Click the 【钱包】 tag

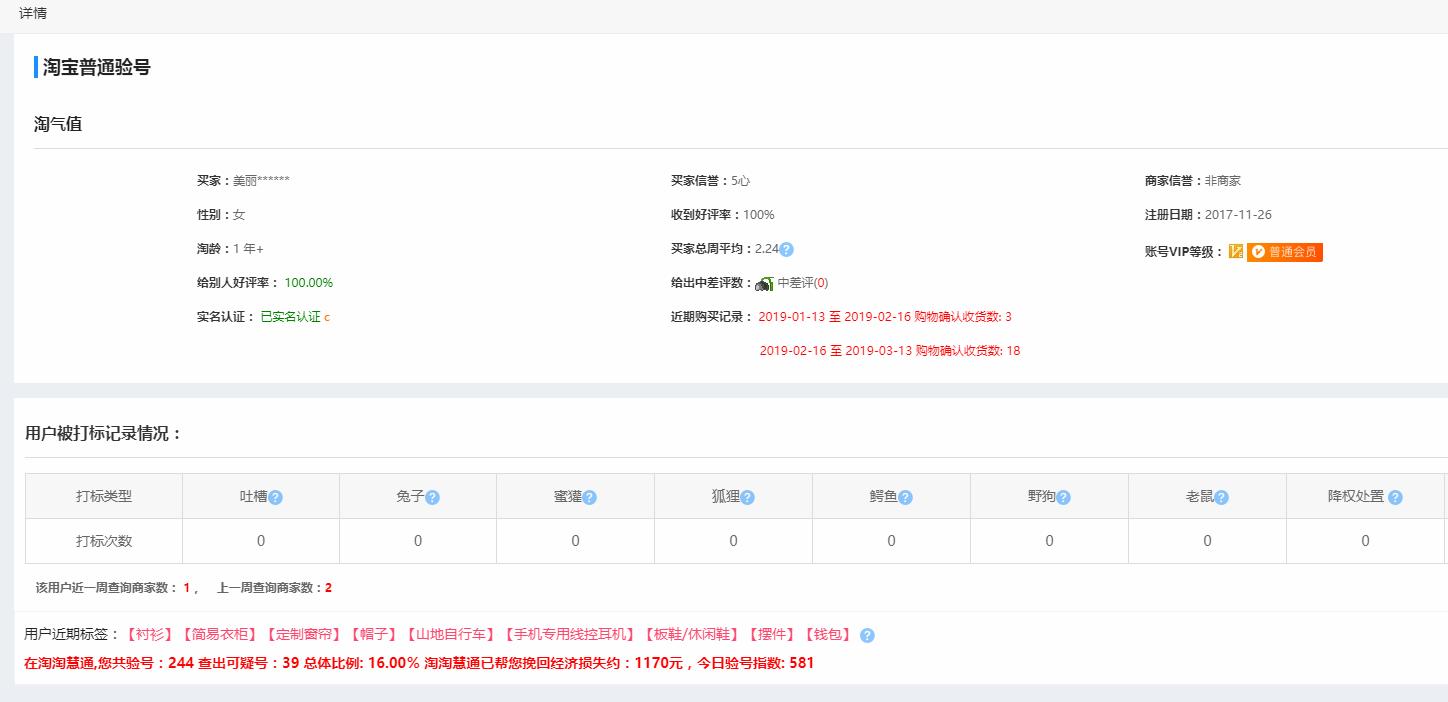click(827, 635)
